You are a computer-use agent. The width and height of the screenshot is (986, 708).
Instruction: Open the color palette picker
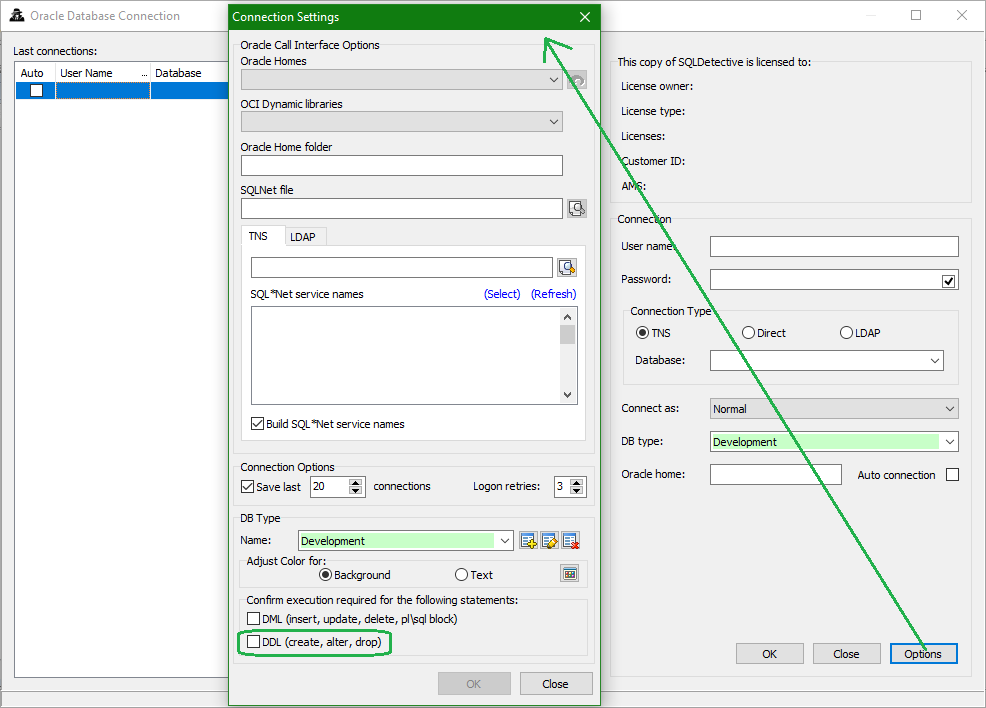pos(570,573)
